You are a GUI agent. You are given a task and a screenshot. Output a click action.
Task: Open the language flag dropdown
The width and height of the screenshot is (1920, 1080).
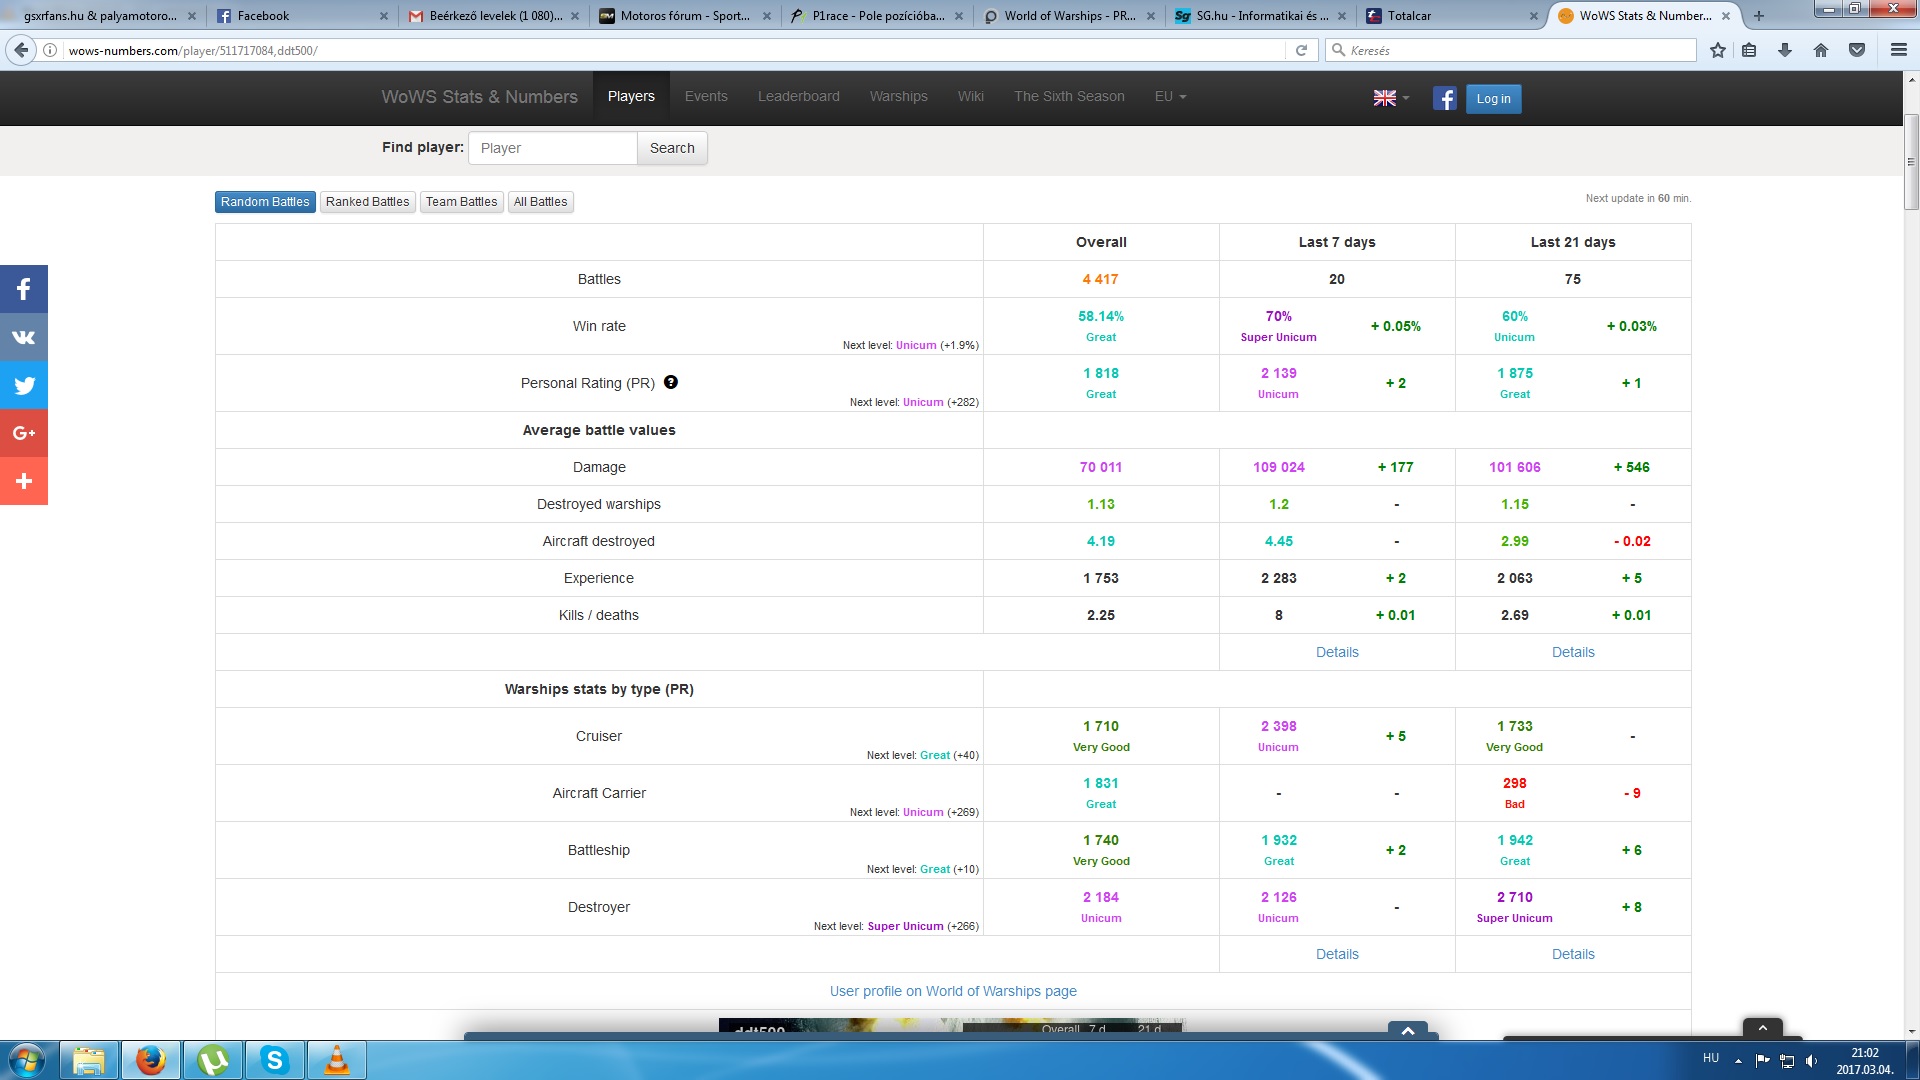click(1390, 98)
